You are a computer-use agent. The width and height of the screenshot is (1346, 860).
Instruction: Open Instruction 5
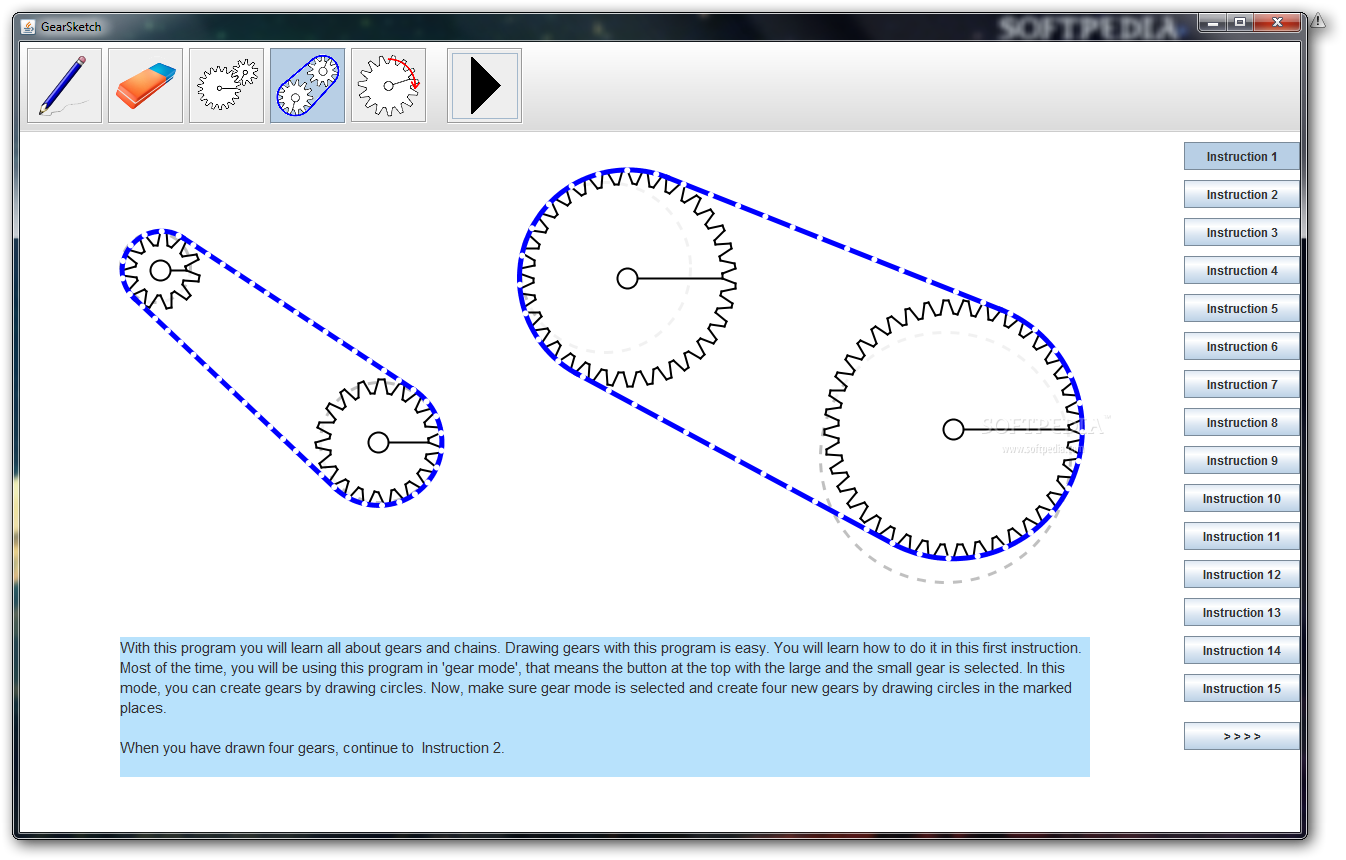[x=1241, y=309]
